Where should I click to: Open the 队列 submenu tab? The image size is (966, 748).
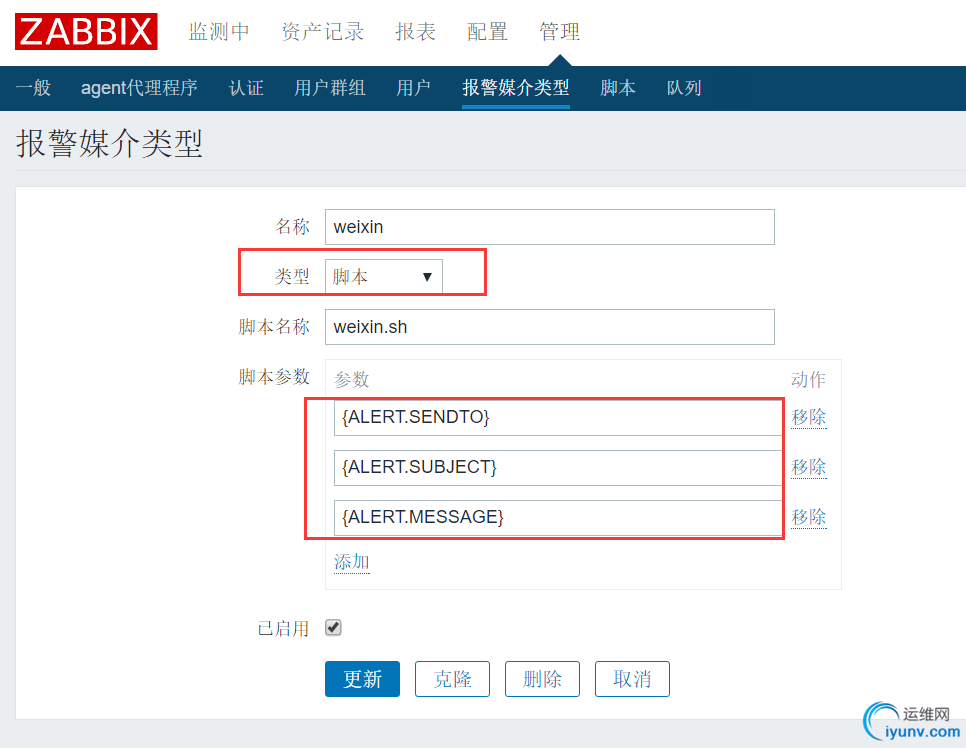[x=684, y=88]
